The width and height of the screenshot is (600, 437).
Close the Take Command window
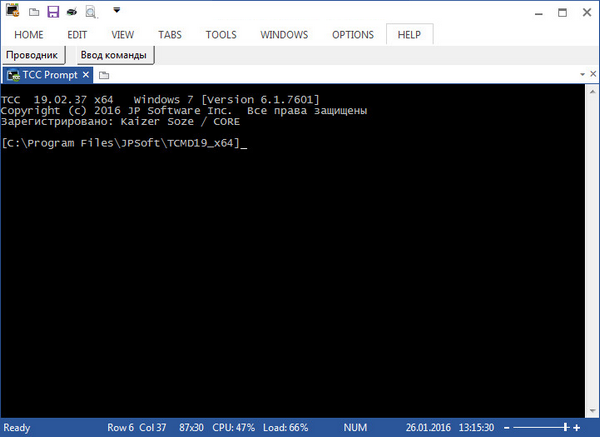click(587, 12)
